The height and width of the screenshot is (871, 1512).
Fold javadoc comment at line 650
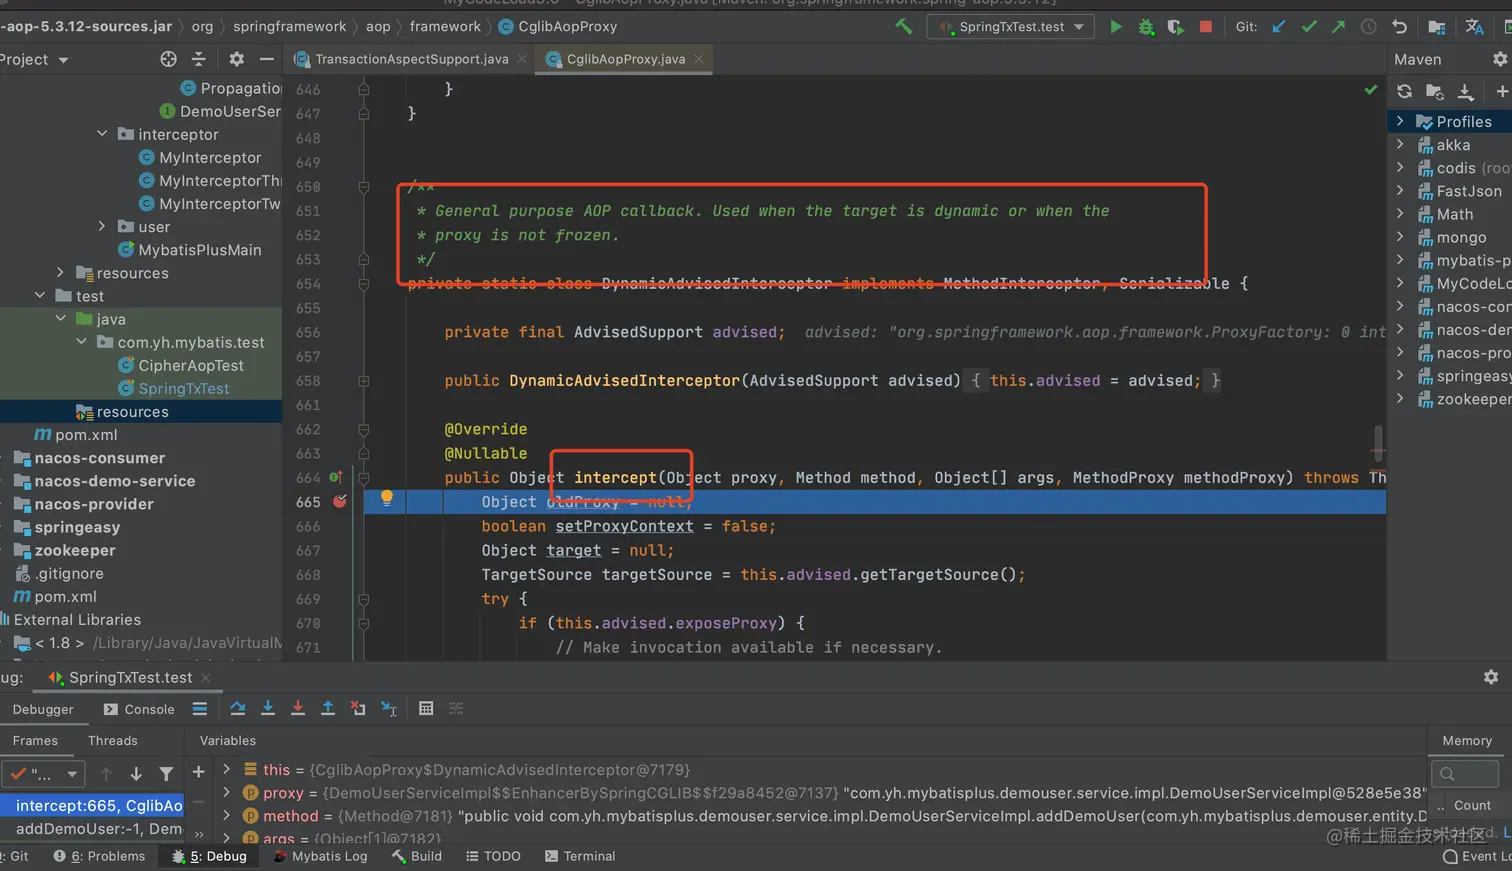tap(364, 187)
